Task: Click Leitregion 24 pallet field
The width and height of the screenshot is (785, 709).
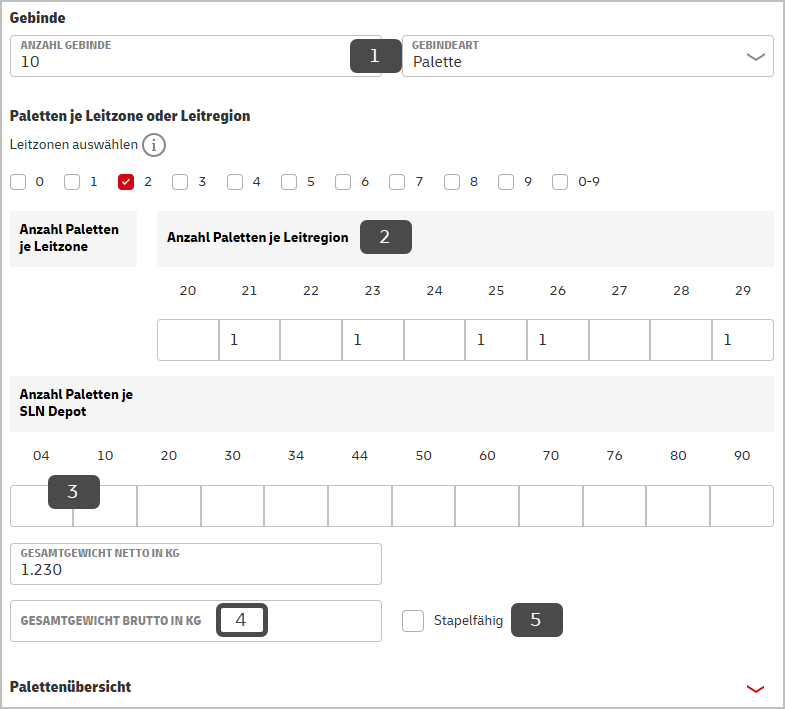Action: coord(435,340)
